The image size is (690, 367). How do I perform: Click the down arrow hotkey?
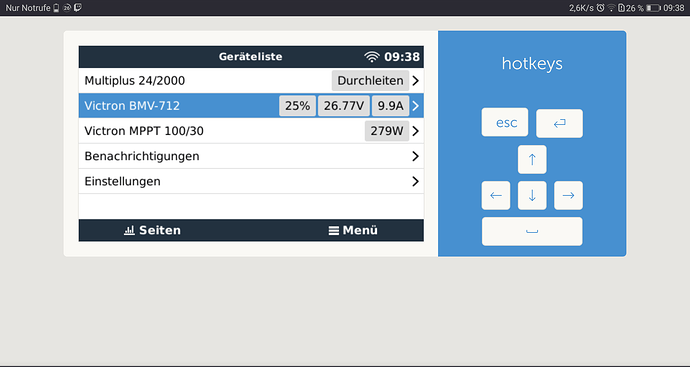pyautogui.click(x=532, y=195)
